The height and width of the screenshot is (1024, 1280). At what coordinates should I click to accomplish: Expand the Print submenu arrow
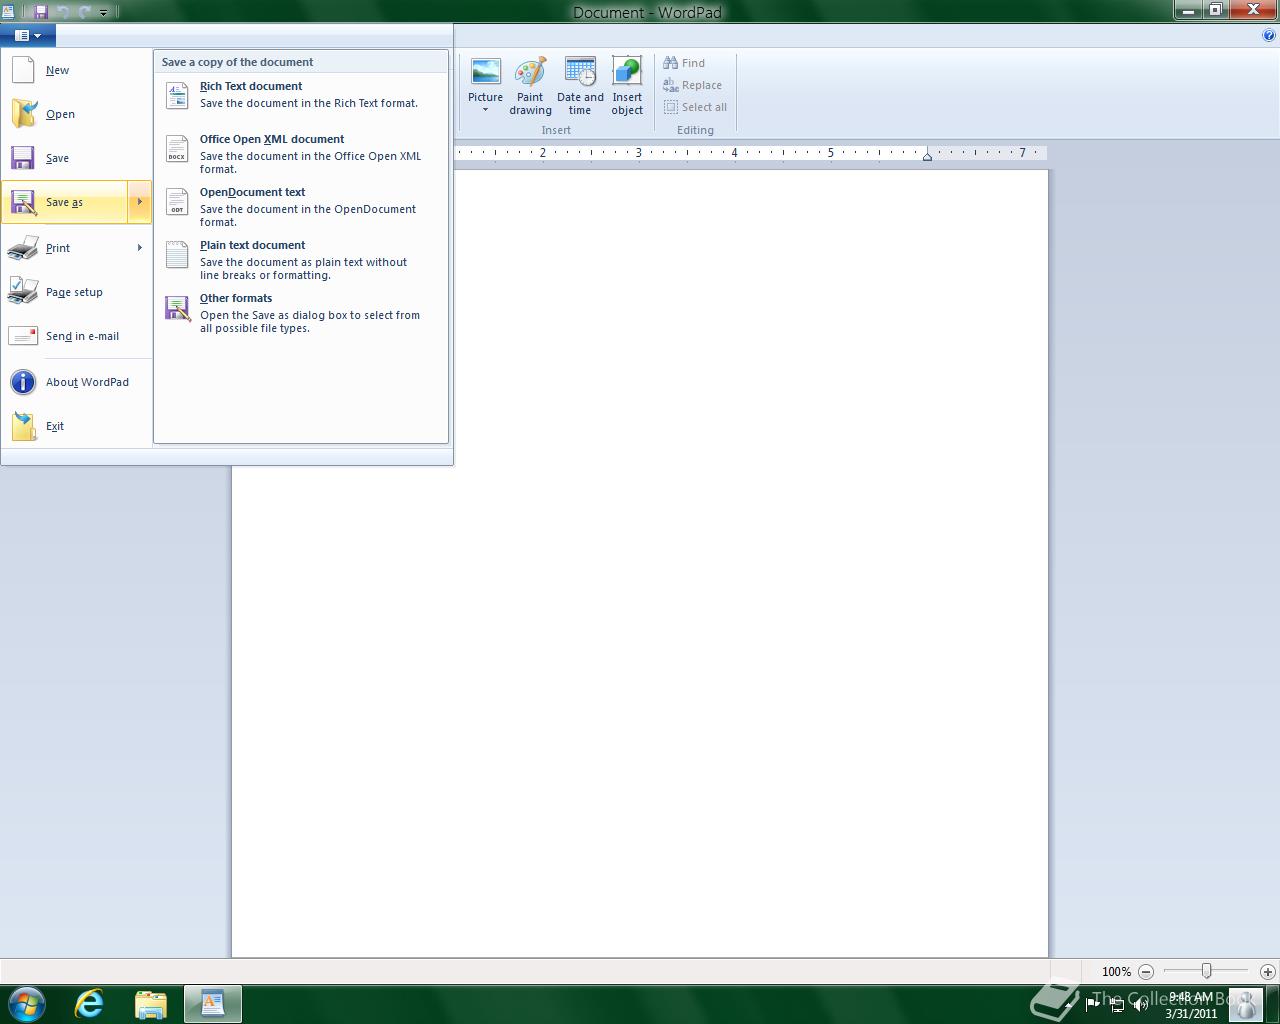[140, 248]
